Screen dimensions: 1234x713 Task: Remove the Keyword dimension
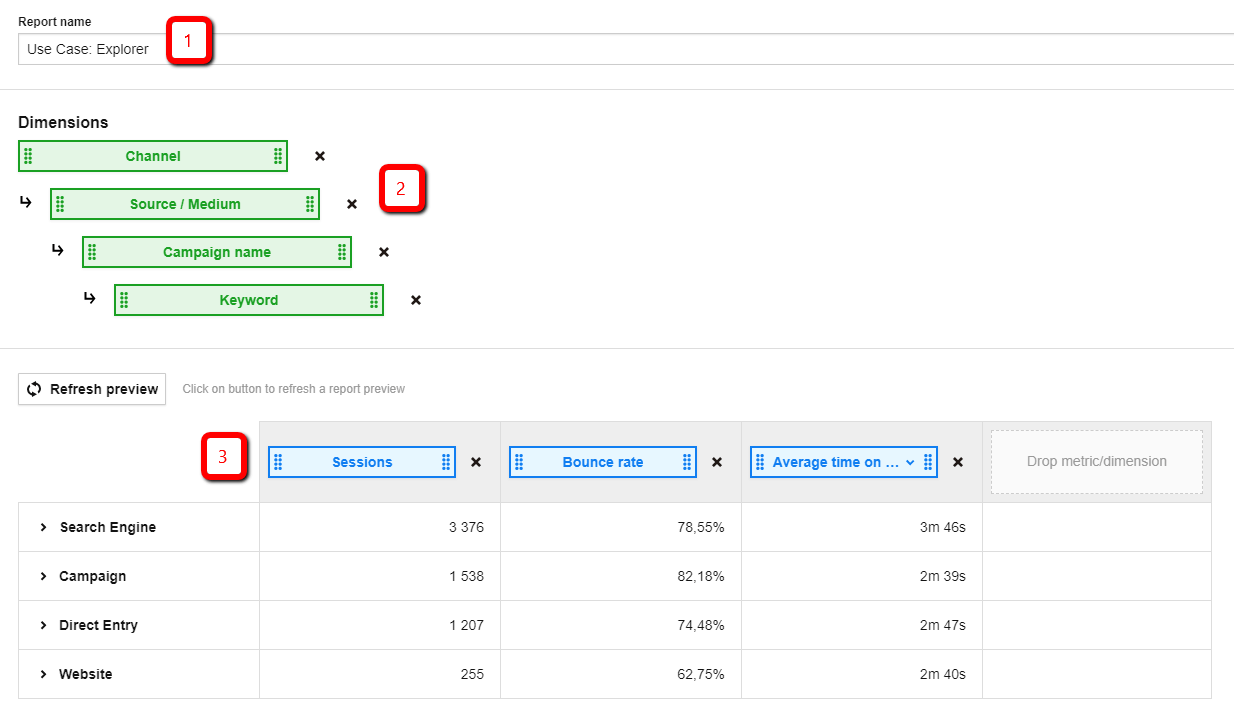(x=416, y=300)
